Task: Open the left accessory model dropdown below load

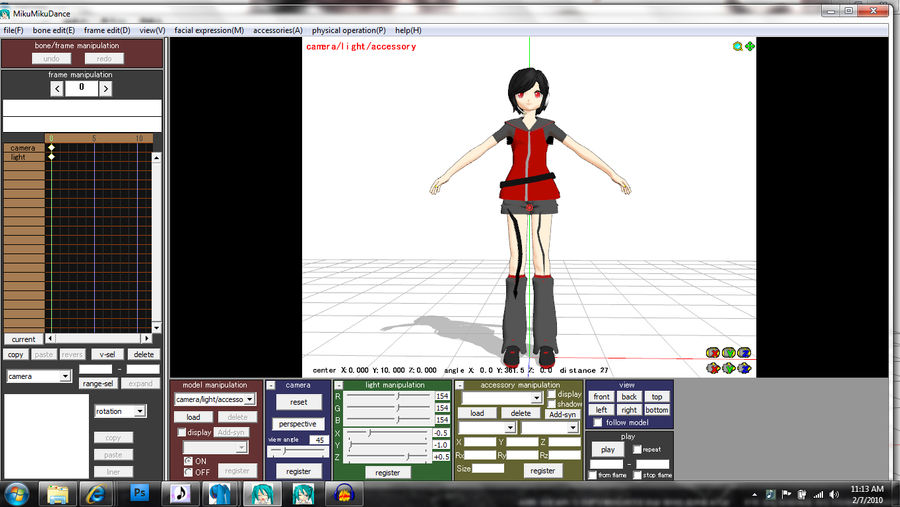Action: 487,428
